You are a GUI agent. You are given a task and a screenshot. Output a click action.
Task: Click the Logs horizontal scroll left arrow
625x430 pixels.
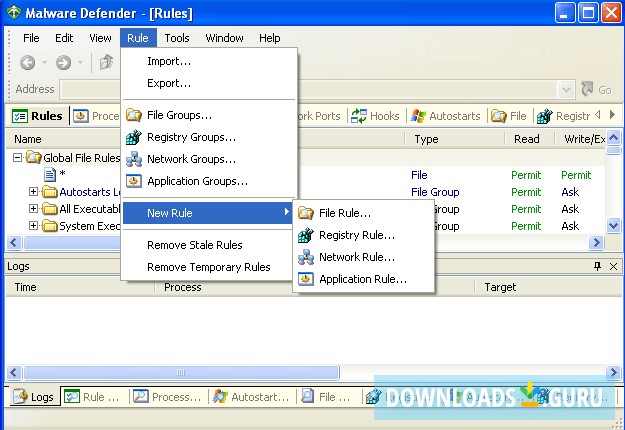pos(13,373)
